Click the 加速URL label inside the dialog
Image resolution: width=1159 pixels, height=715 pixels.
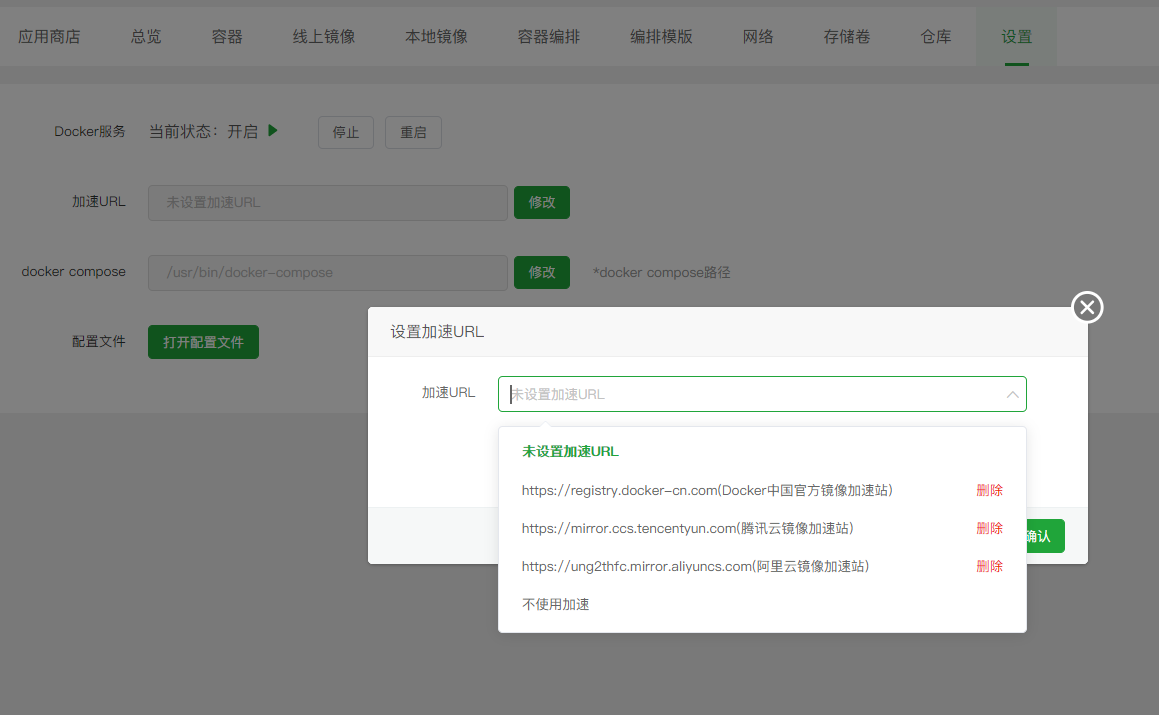[x=448, y=393]
